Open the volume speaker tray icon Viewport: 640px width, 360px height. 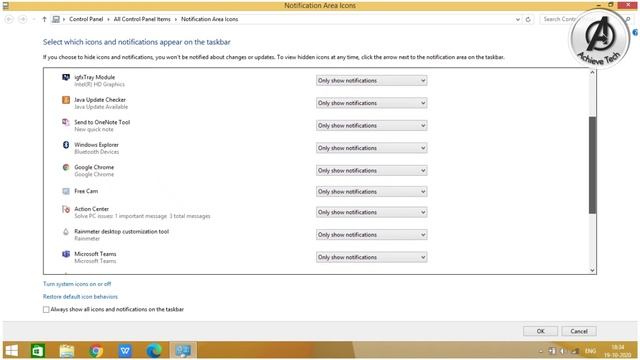click(x=562, y=351)
